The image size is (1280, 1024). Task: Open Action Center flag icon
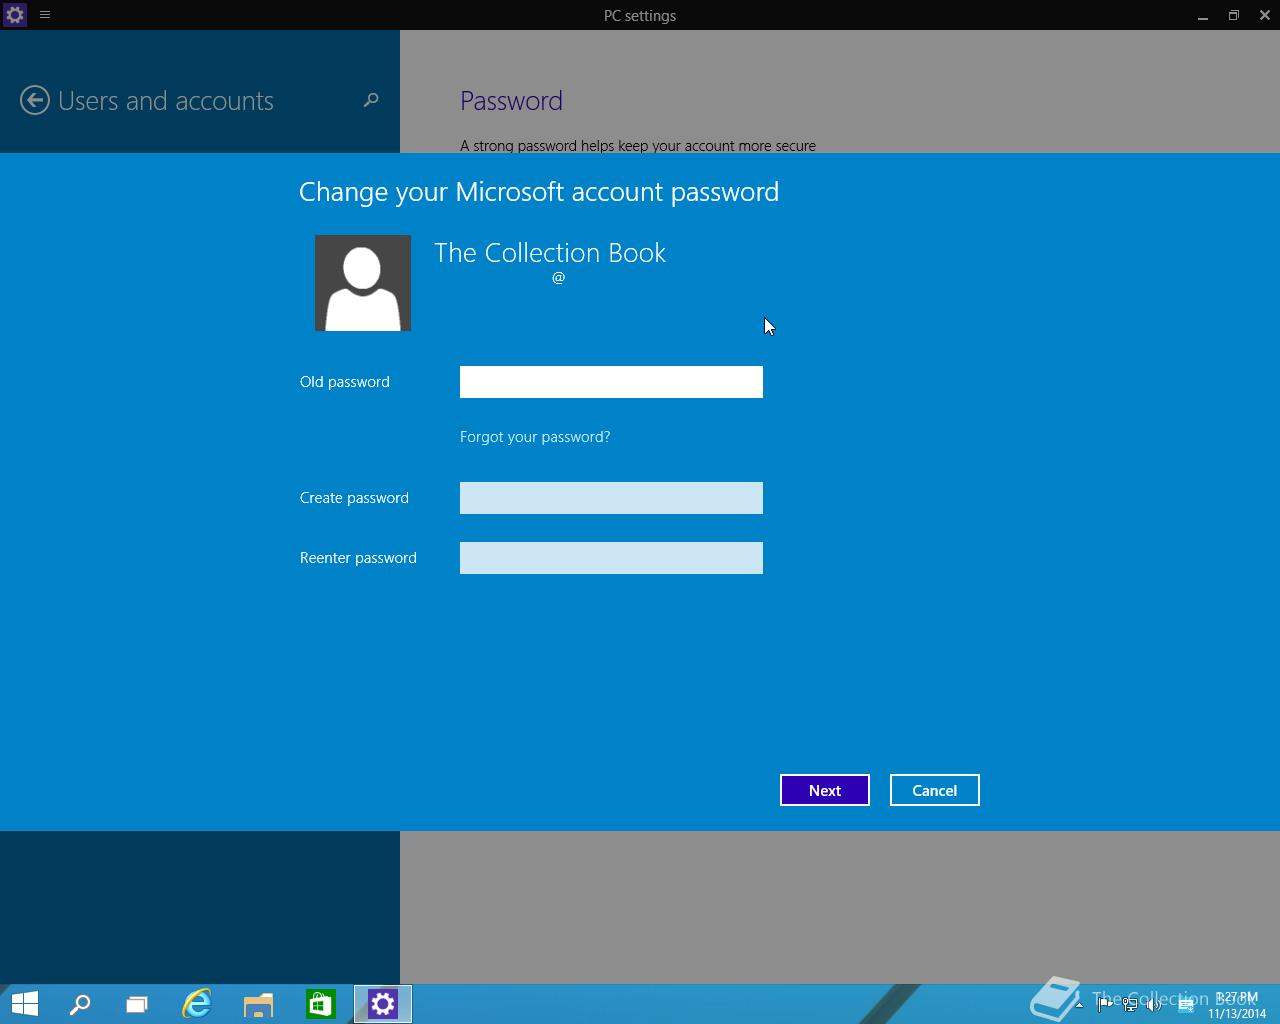[x=1104, y=1005]
